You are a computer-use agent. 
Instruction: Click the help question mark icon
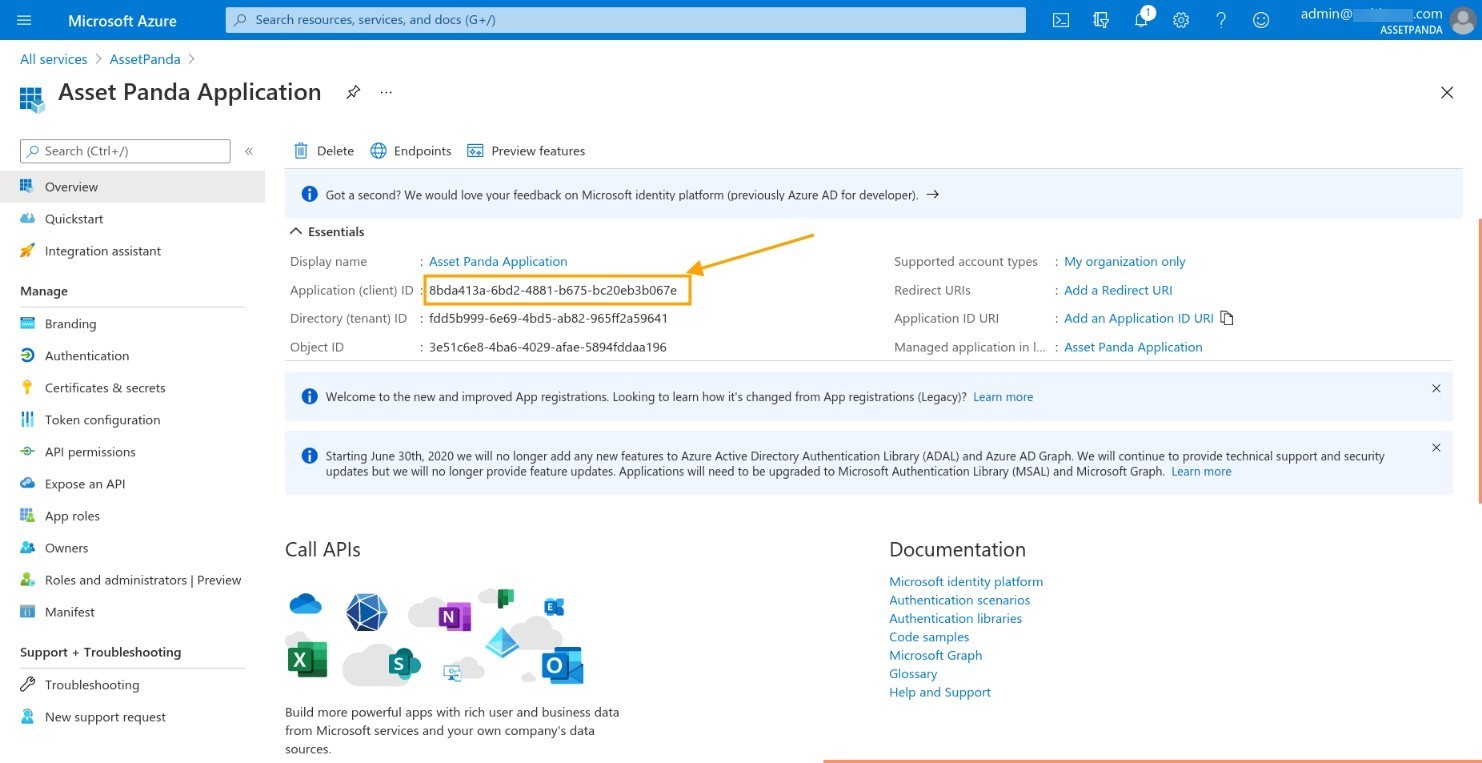[1221, 20]
